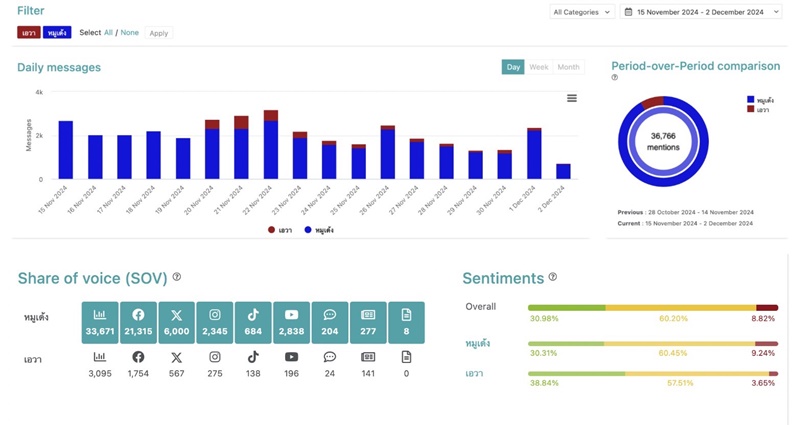Click the Overall sentiment color bar
Screen dimensions: 800x425
click(x=653, y=308)
